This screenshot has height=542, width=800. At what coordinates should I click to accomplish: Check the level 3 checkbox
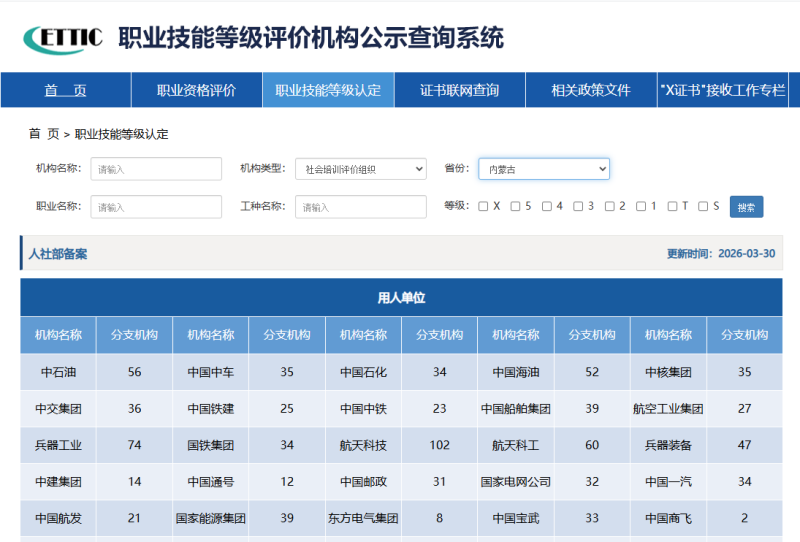(578, 206)
